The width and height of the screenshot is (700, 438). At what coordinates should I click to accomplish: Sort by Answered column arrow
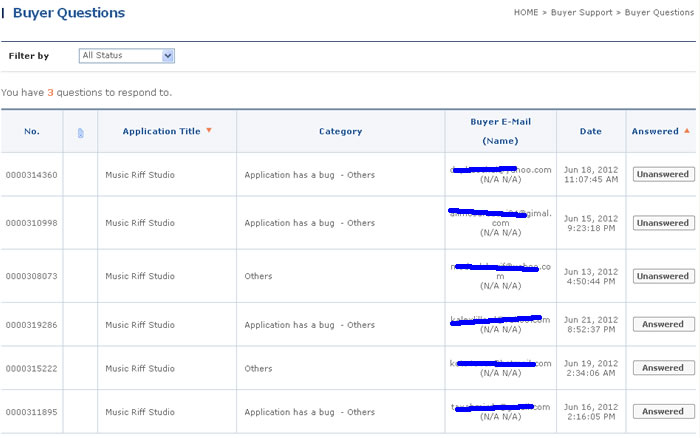click(687, 131)
